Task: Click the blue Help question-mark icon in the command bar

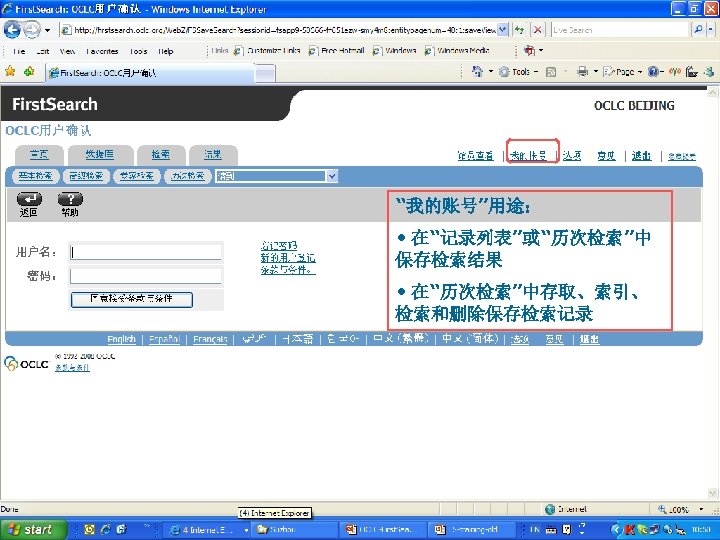Action: click(x=653, y=72)
